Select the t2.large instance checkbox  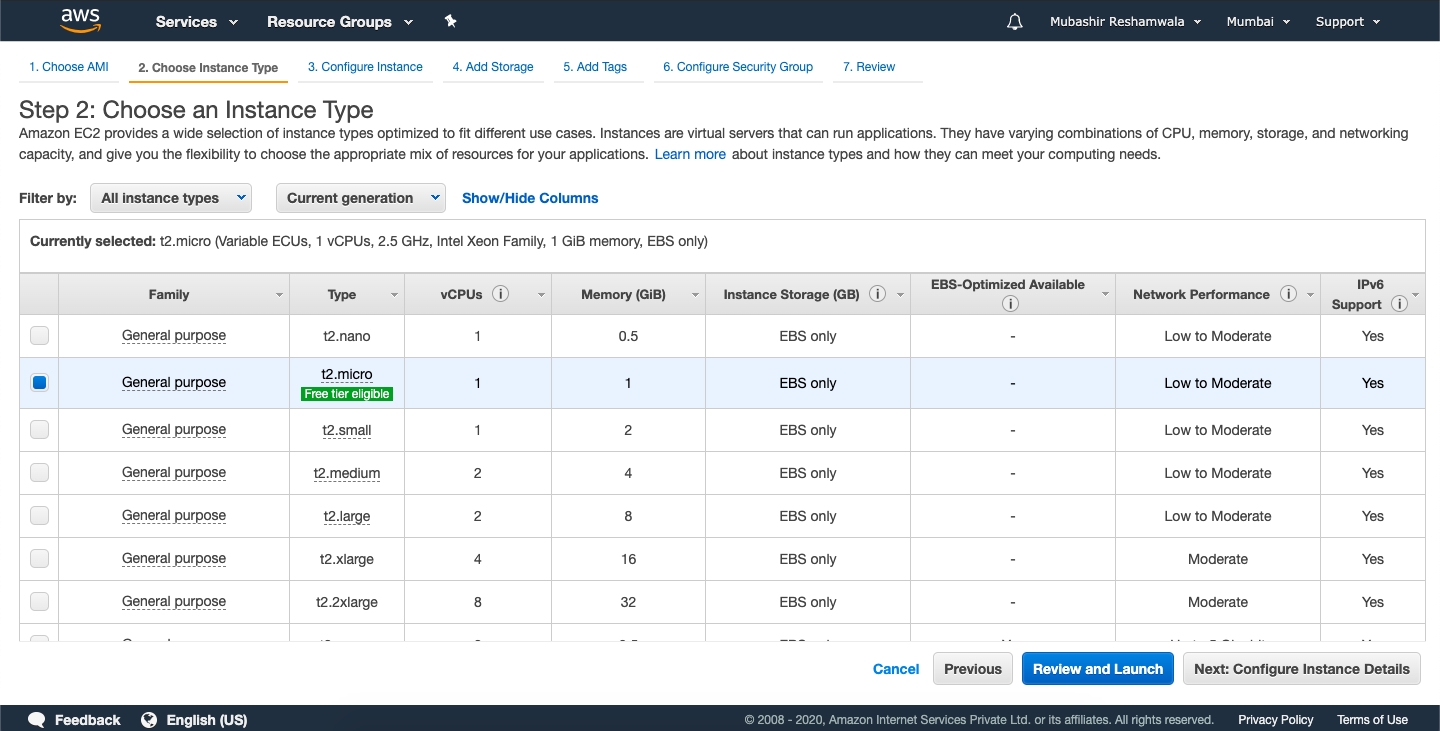pyautogui.click(x=39, y=516)
